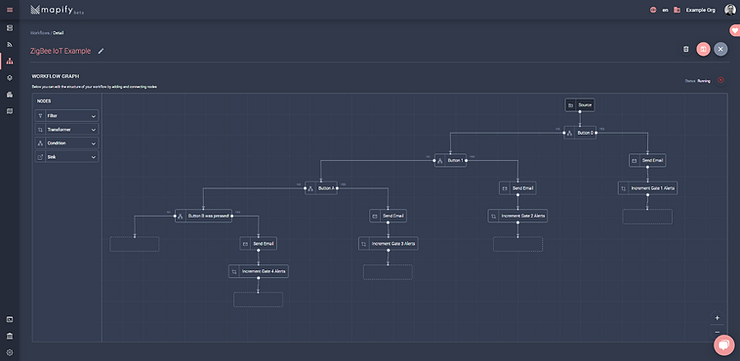Select the workflows hierarchy icon in sidebar
The height and width of the screenshot is (361, 740).
tap(10, 61)
